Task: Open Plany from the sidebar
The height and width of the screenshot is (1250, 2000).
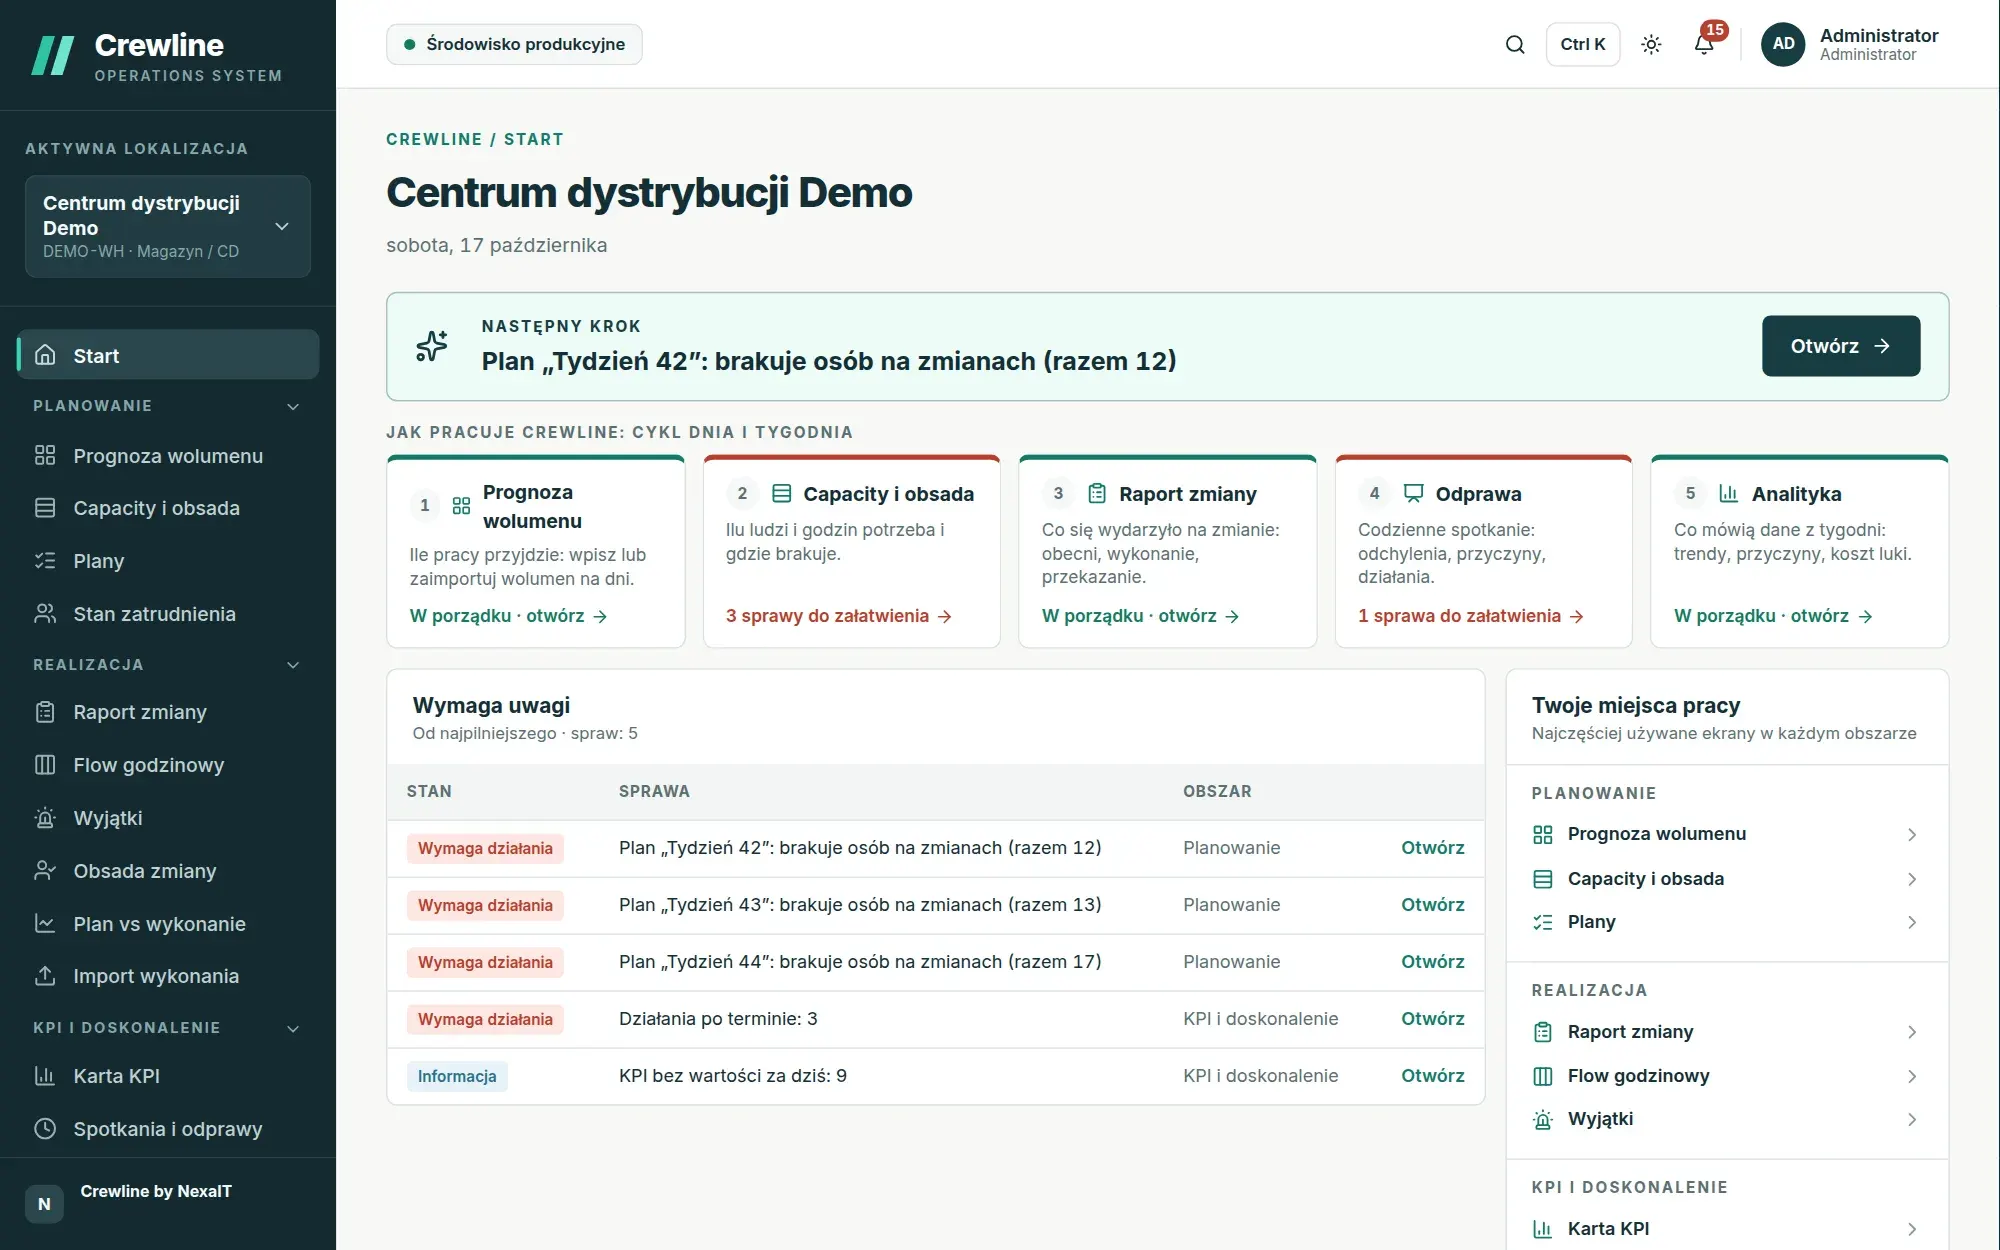Action: tap(168, 561)
